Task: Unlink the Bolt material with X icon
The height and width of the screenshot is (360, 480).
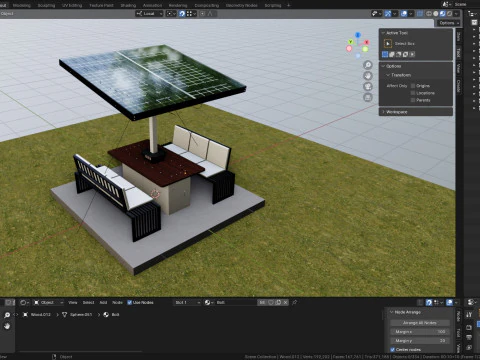Action: [x=285, y=302]
